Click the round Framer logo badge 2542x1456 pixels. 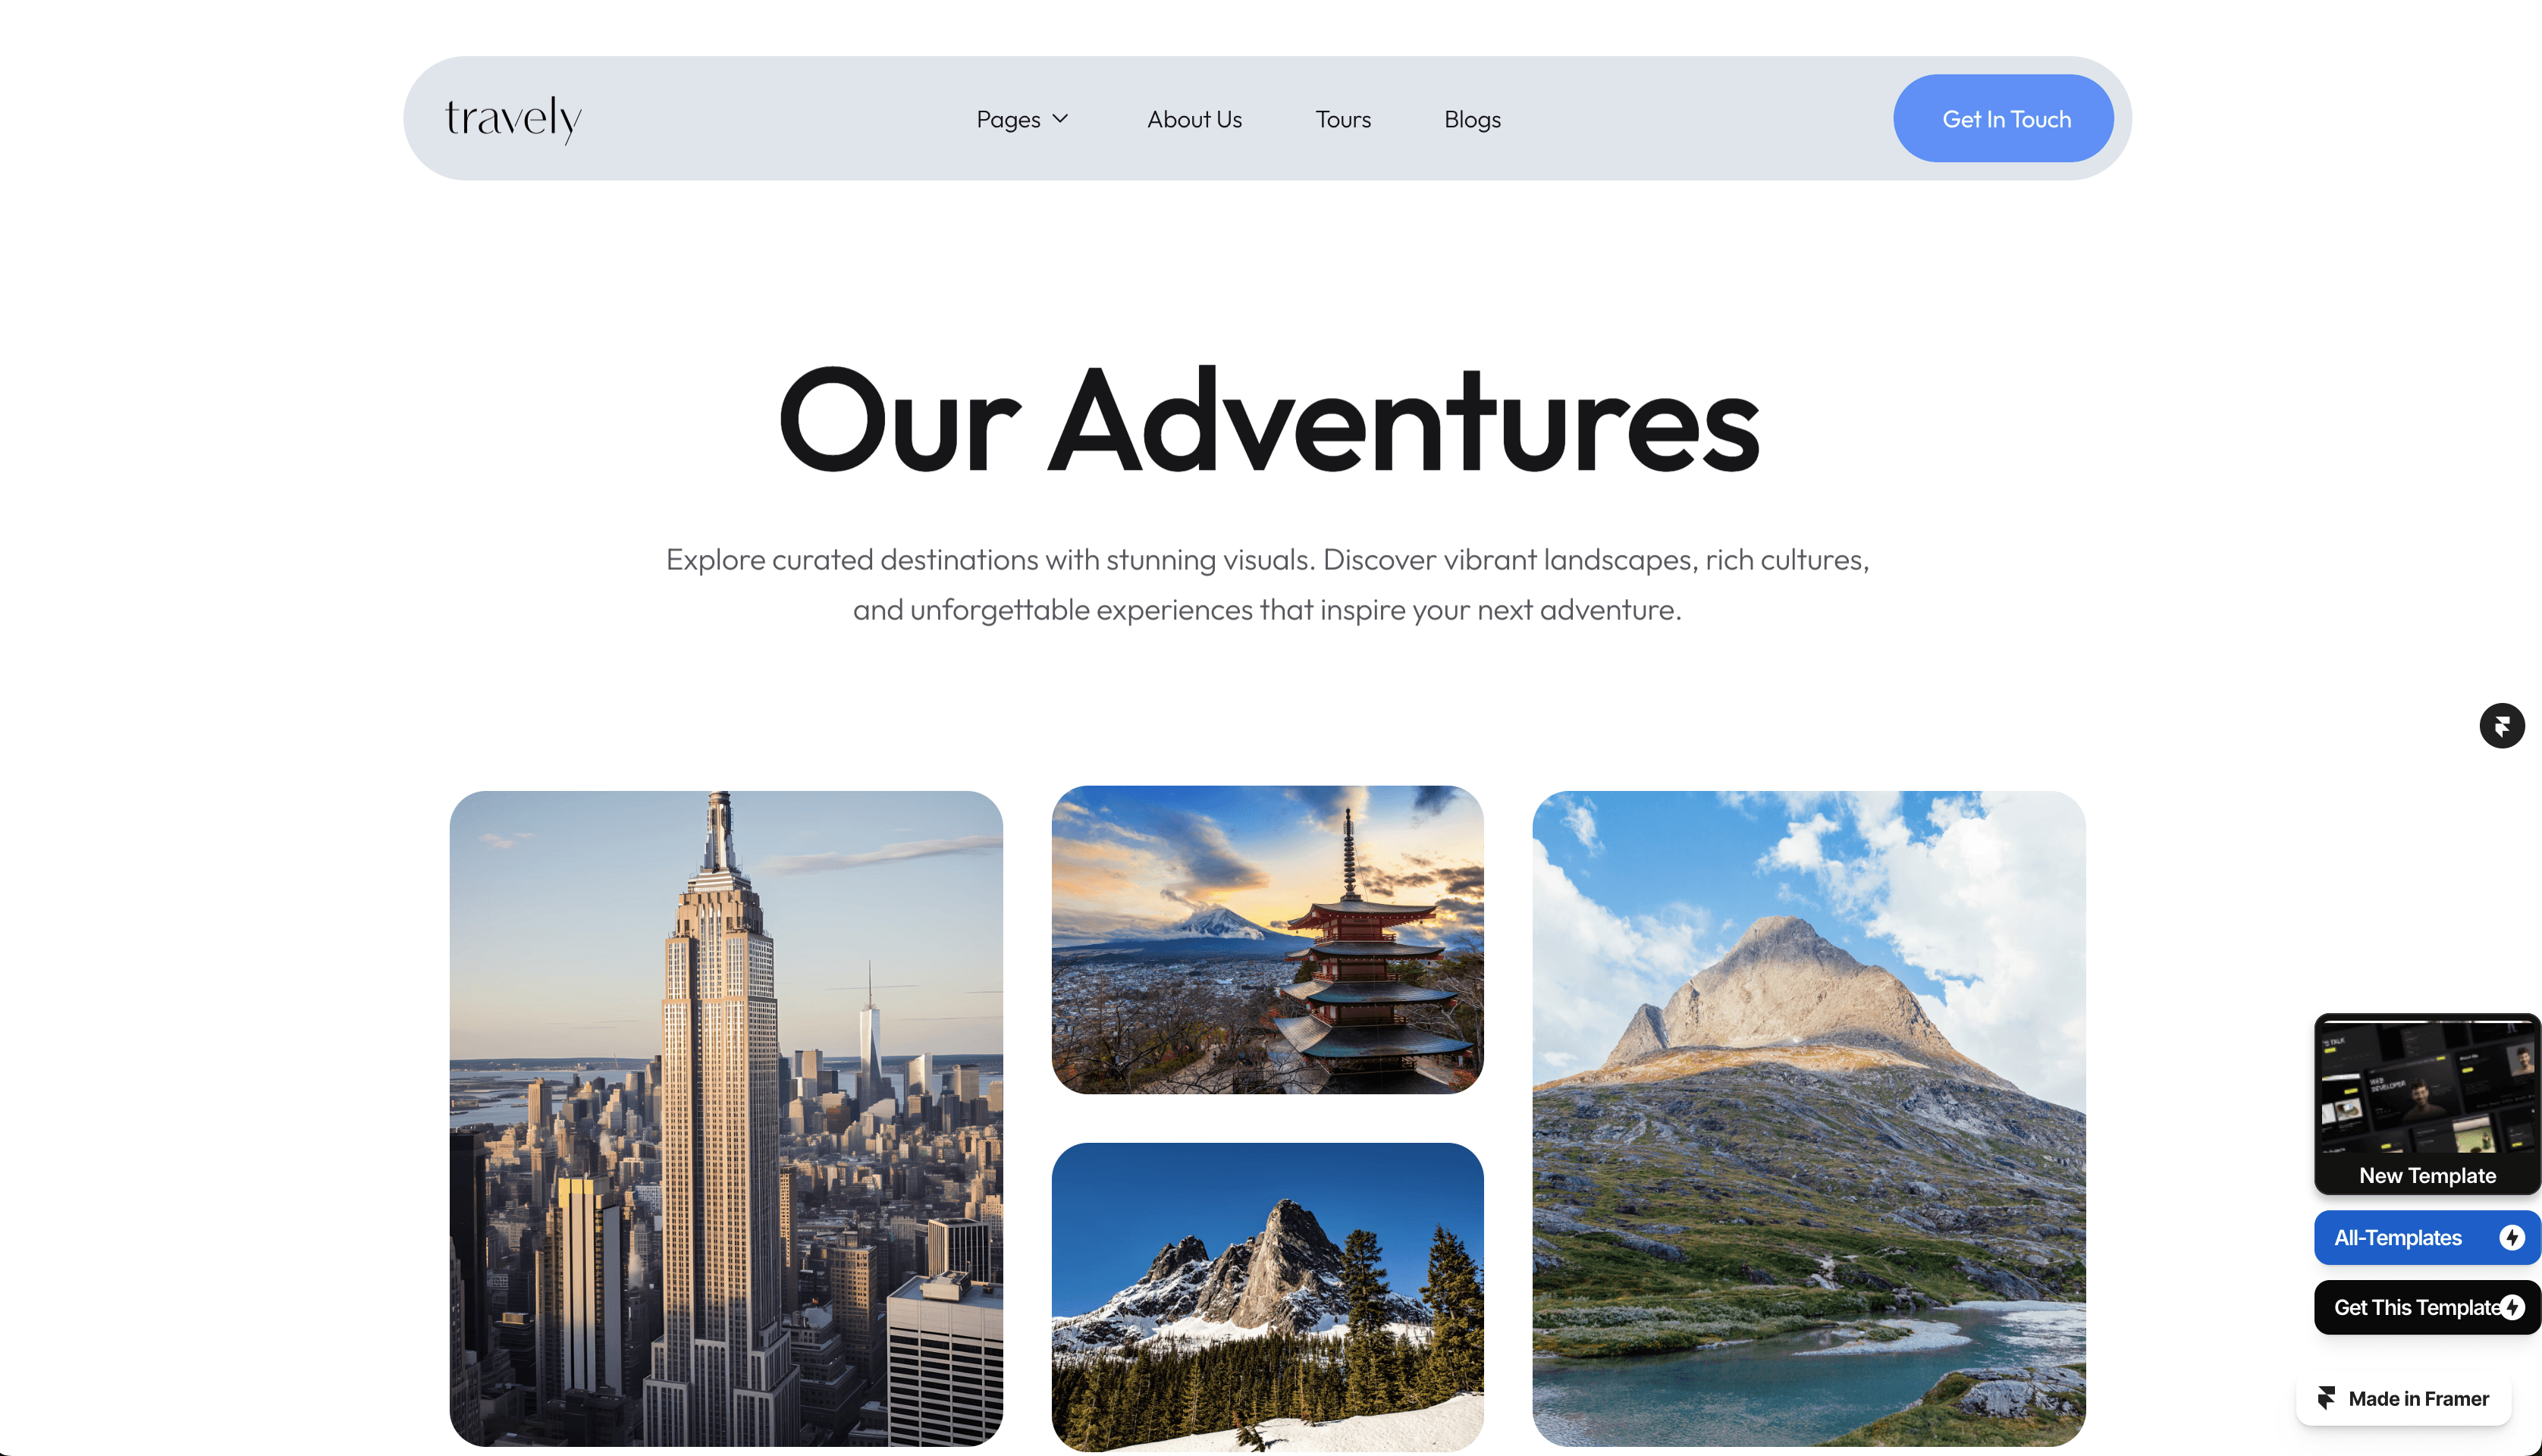tap(2501, 726)
